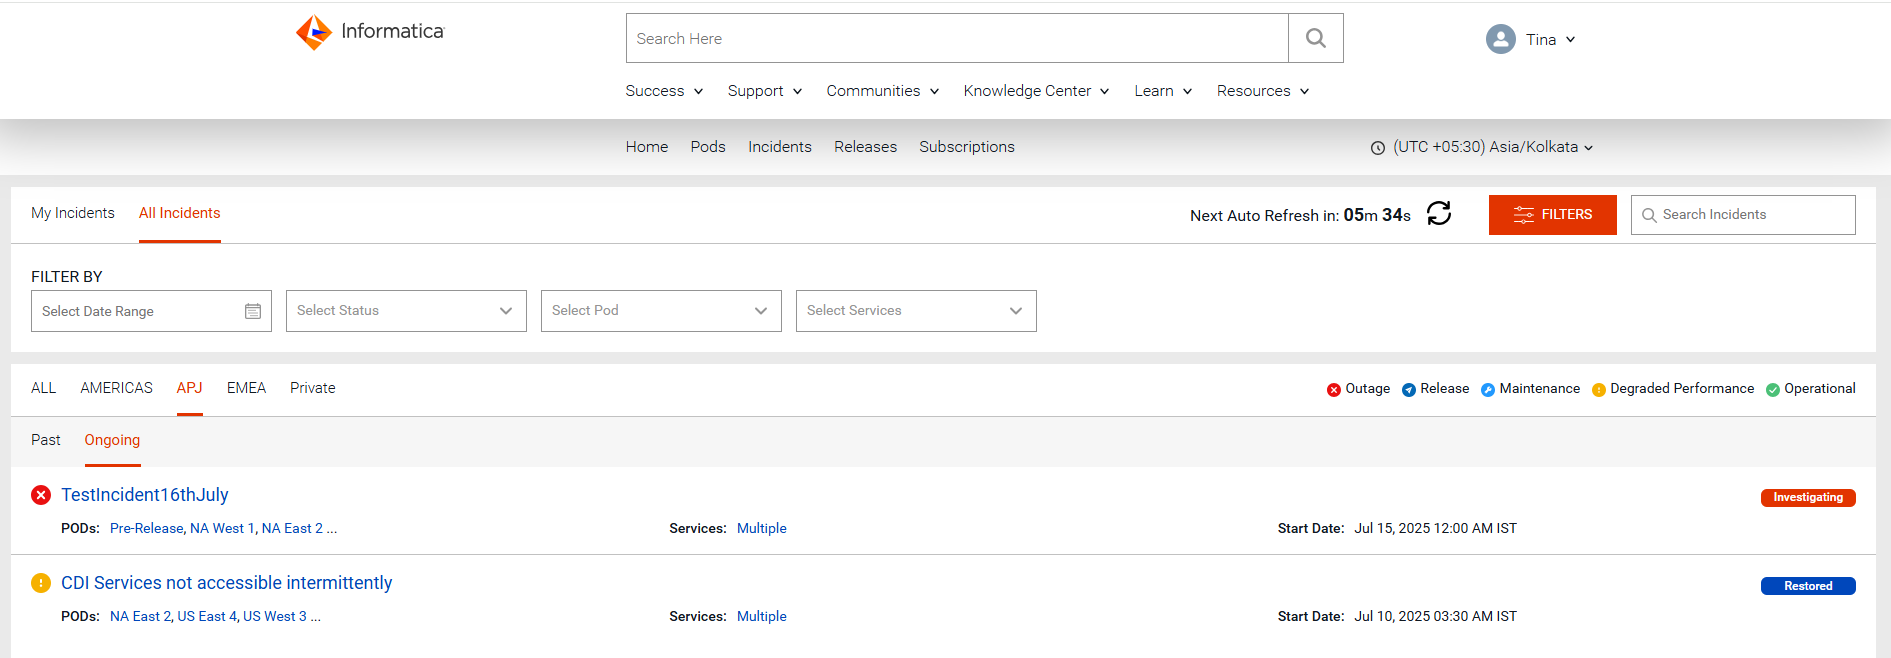Screen dimensions: 1891x658
Task: Click PODs link for TestIncident16thJuly
Action: tap(224, 528)
